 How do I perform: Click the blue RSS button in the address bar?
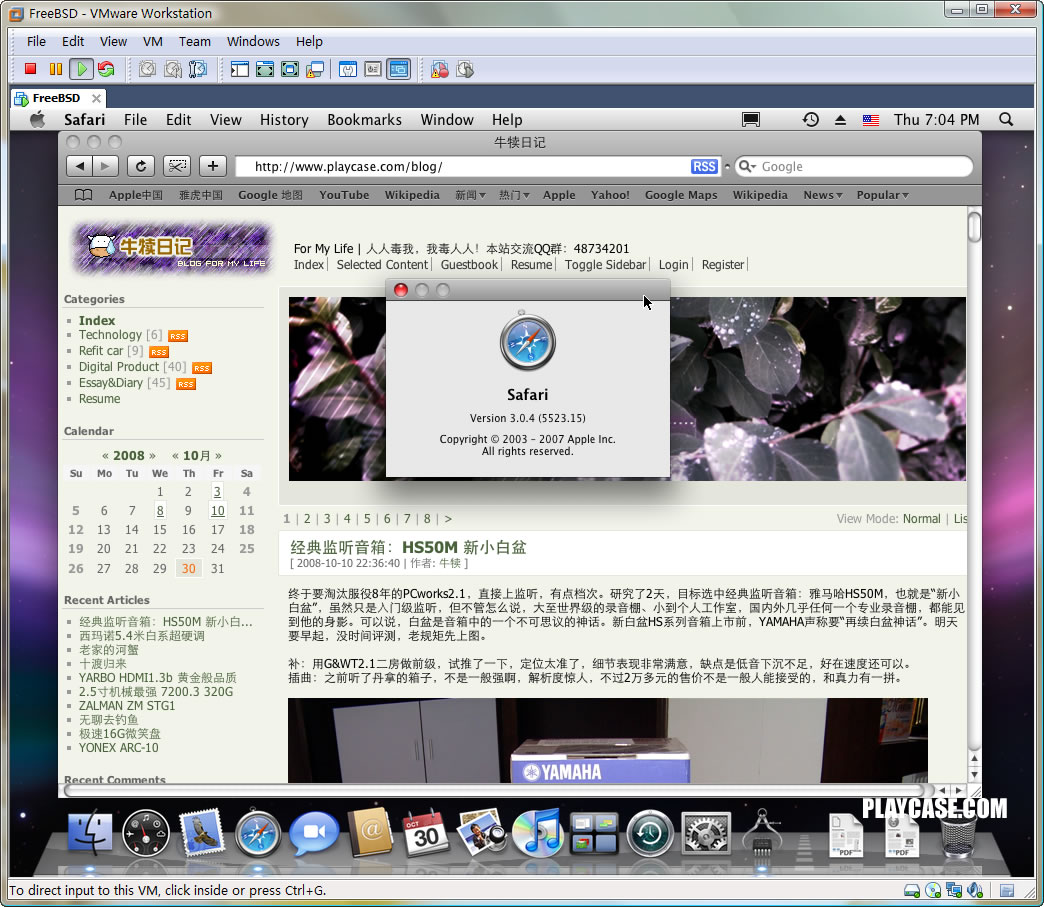704,166
